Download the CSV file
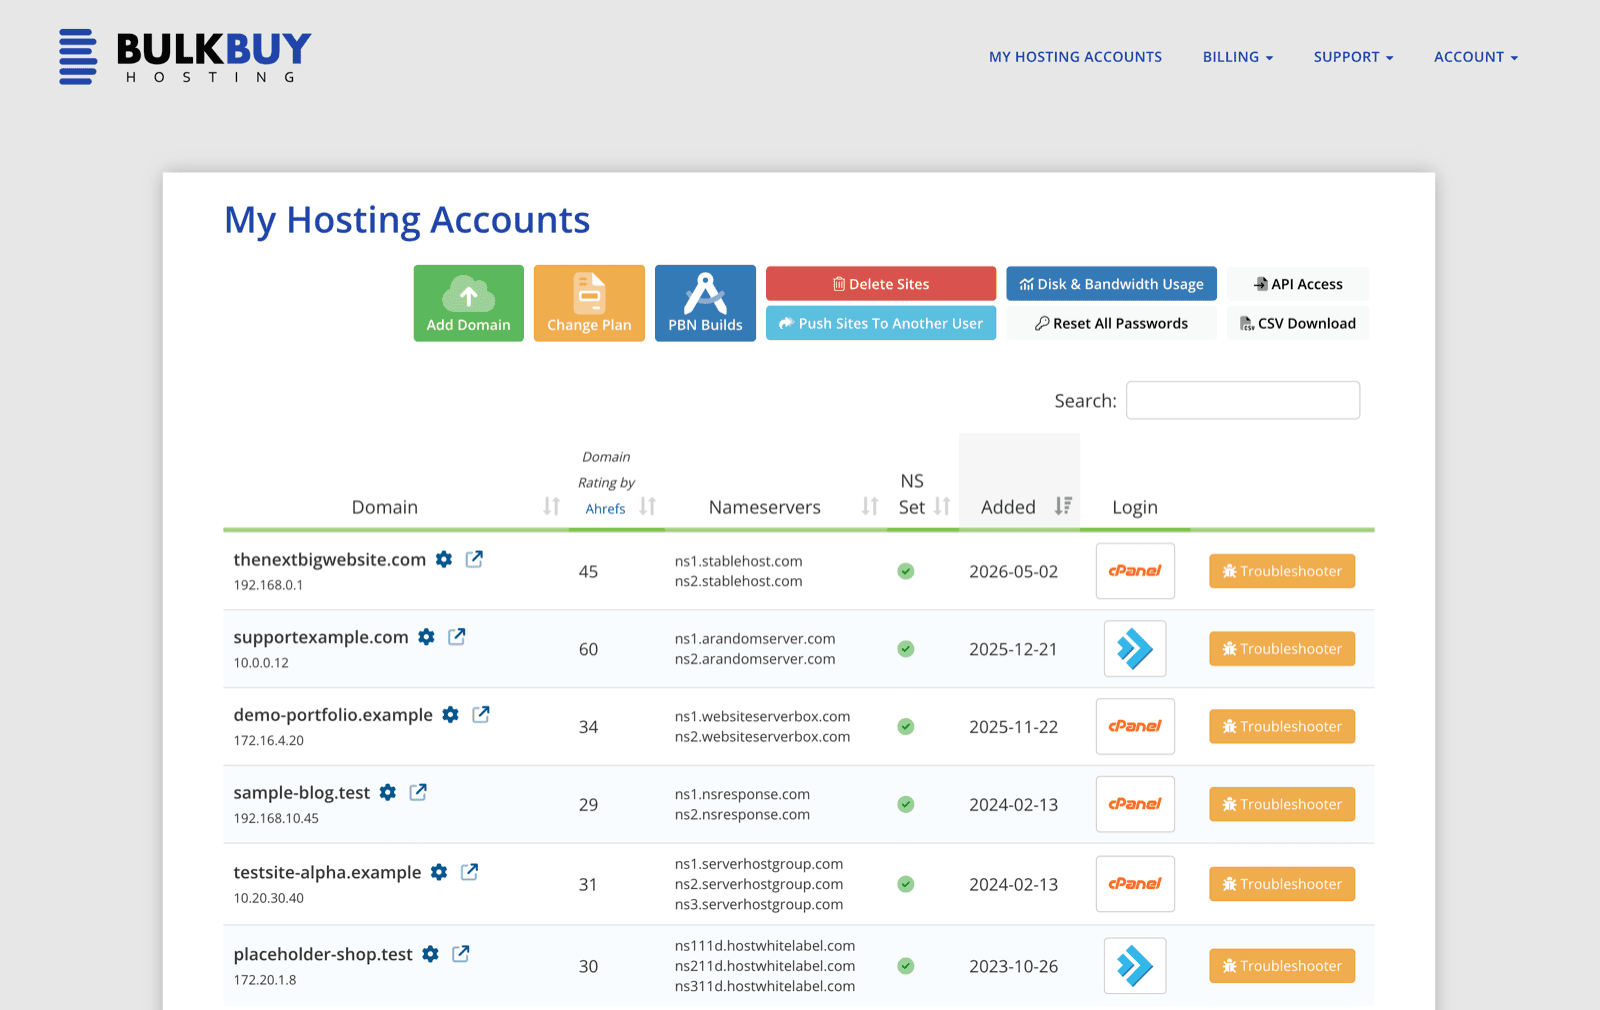This screenshot has width=1600, height=1010. click(1298, 323)
